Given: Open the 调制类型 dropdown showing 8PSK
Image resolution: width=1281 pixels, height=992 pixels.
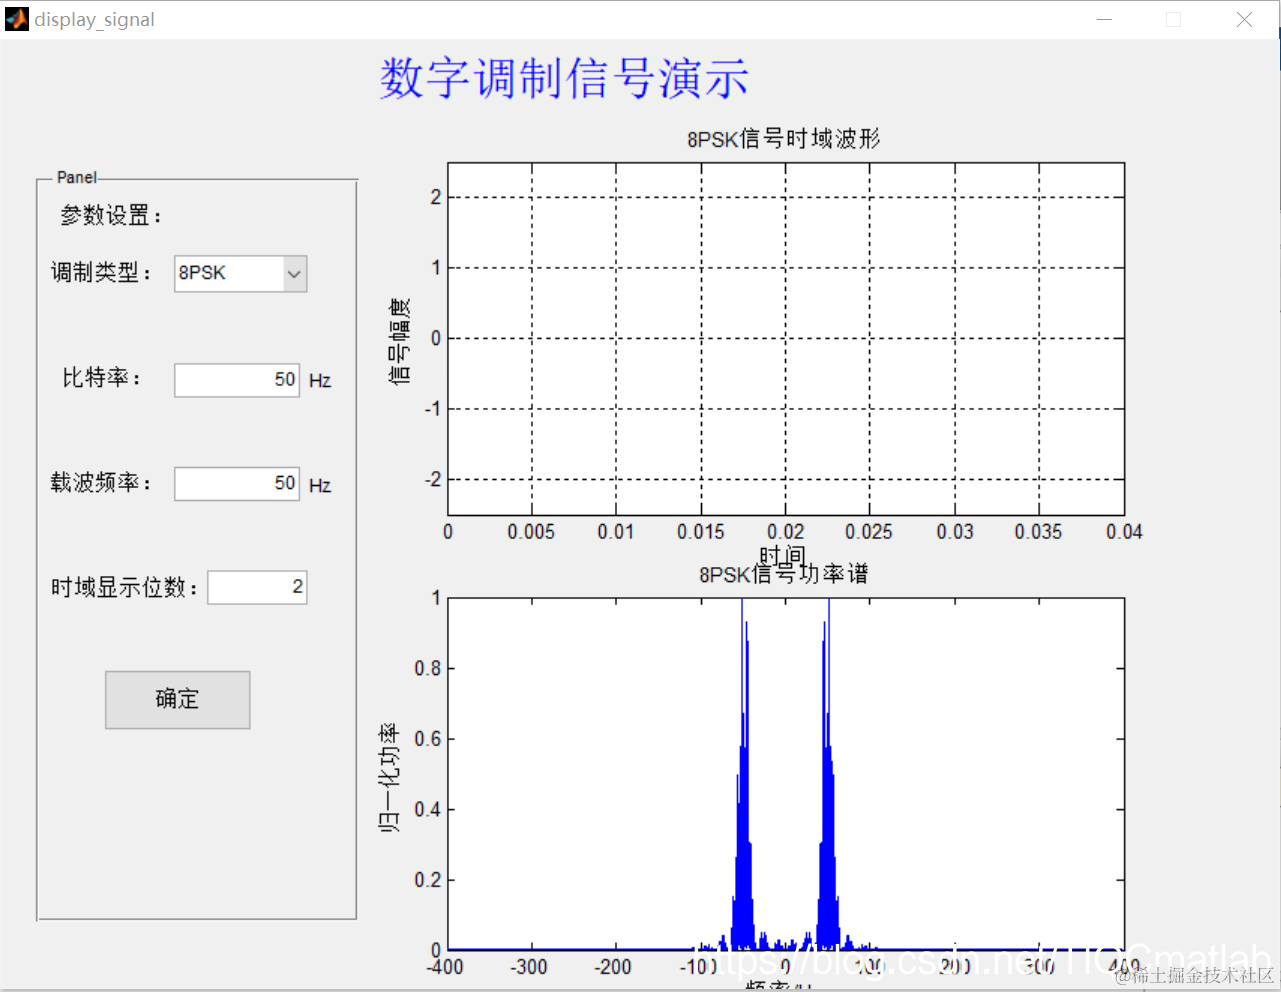Looking at the screenshot, I should pyautogui.click(x=240, y=274).
